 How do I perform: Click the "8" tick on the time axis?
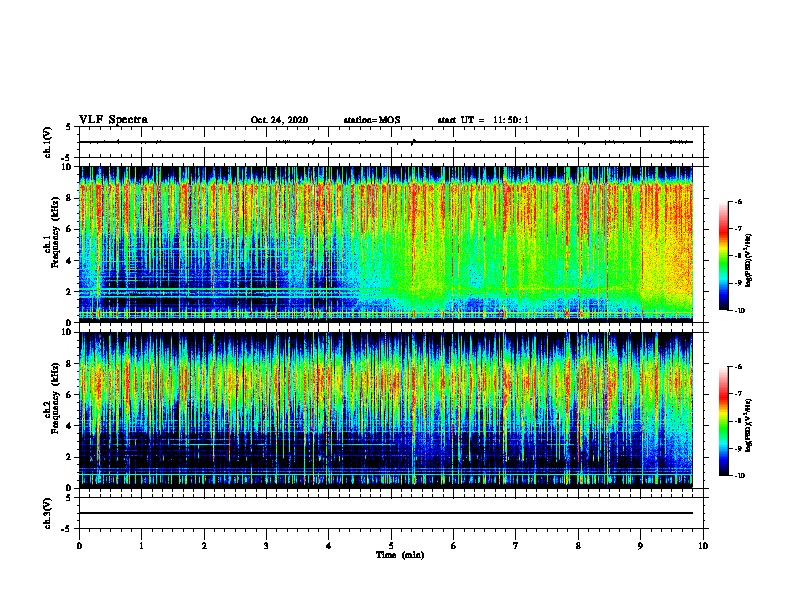pos(578,546)
